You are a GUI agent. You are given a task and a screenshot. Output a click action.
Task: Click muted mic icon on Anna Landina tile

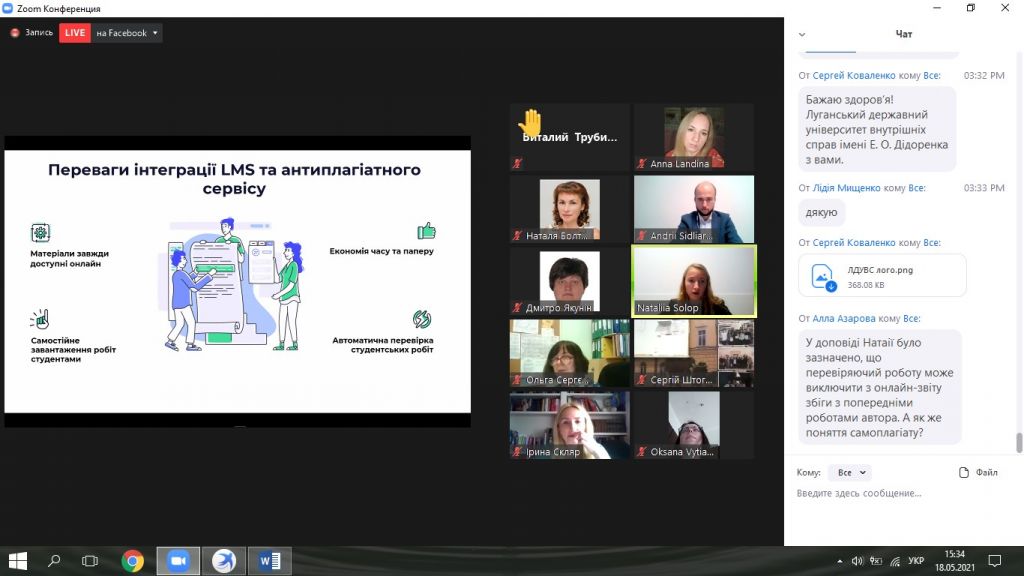click(642, 164)
